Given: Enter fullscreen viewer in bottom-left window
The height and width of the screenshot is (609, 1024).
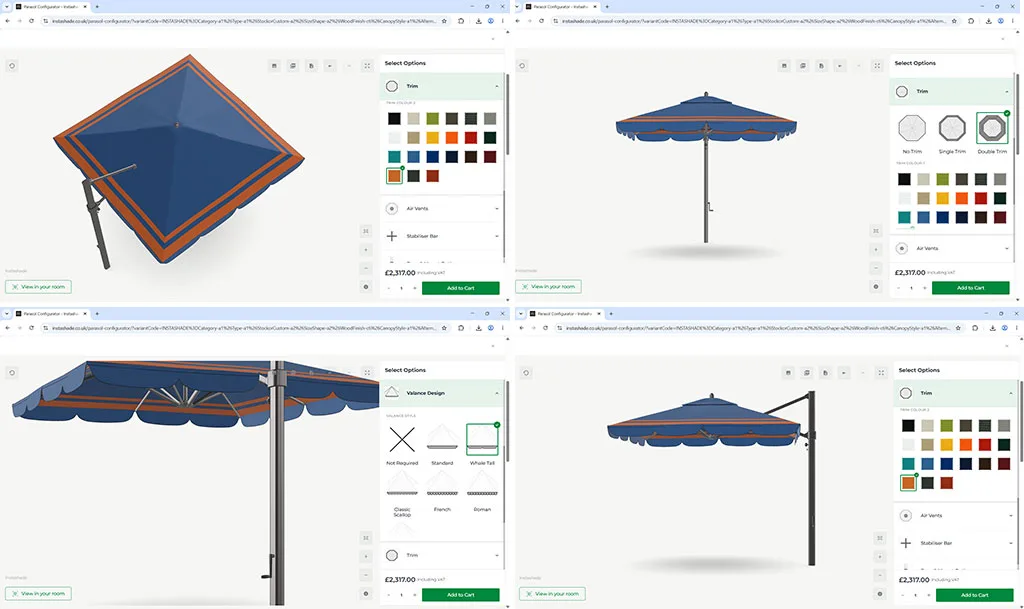Looking at the screenshot, I should 367,373.
